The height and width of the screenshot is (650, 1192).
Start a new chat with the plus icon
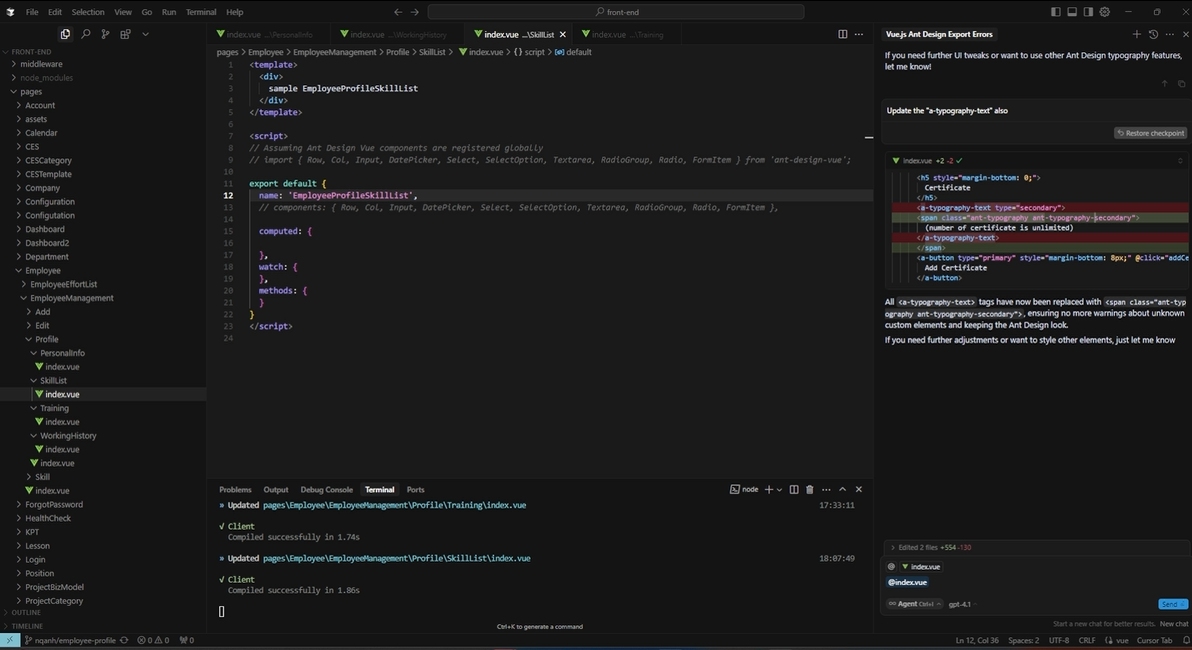click(1136, 34)
